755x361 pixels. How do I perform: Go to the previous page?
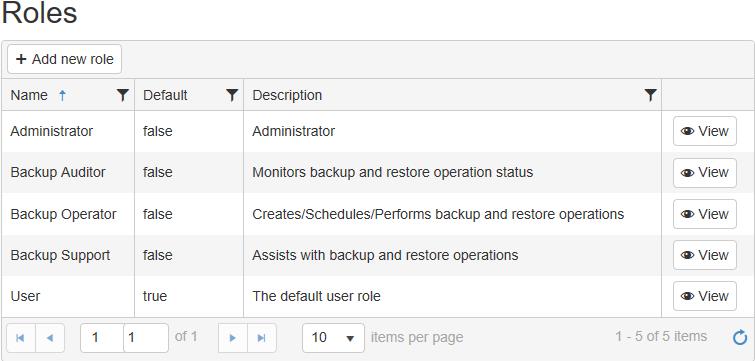pos(50,338)
